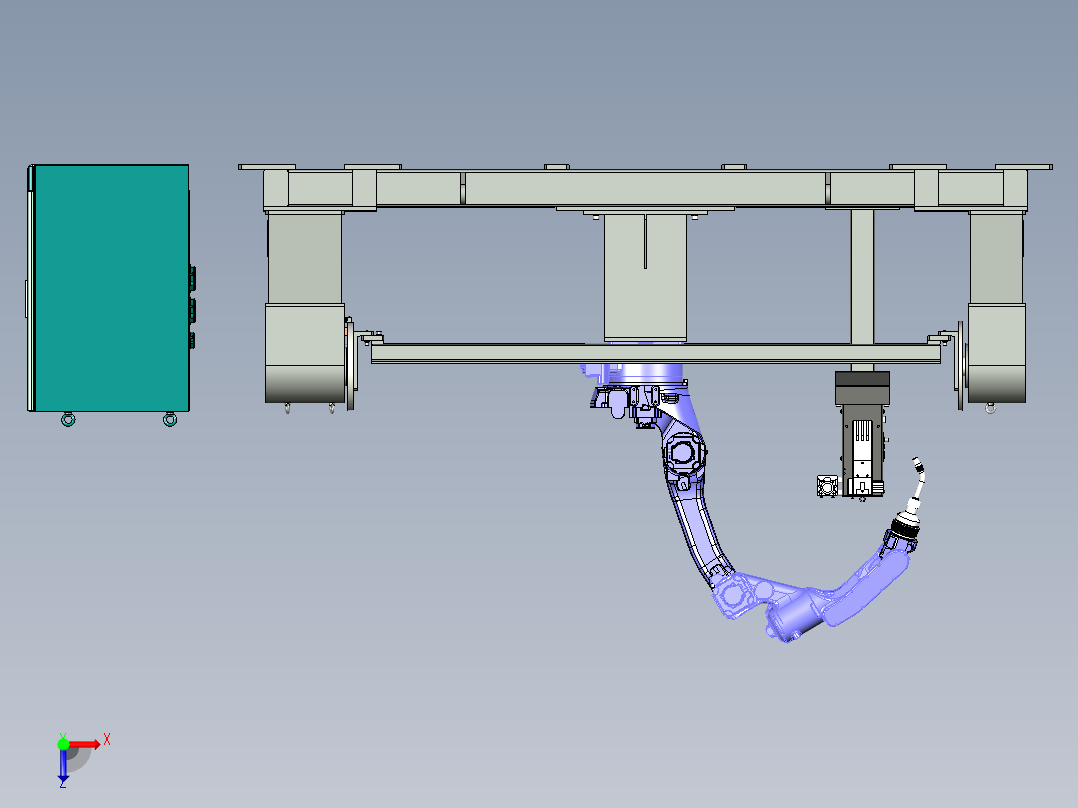Click the red X-axis arrow of the triad
The image size is (1078, 808).
pyautogui.click(x=84, y=744)
